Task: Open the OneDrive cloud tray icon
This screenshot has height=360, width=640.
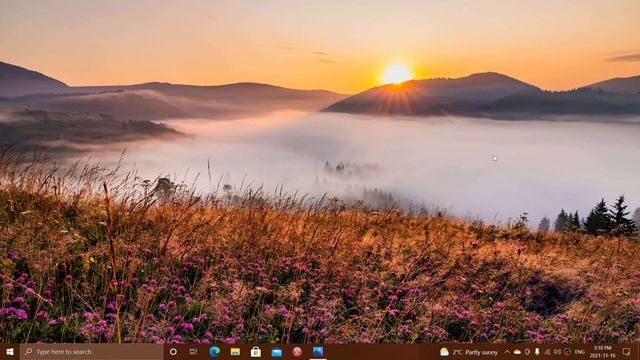Action: tap(517, 352)
